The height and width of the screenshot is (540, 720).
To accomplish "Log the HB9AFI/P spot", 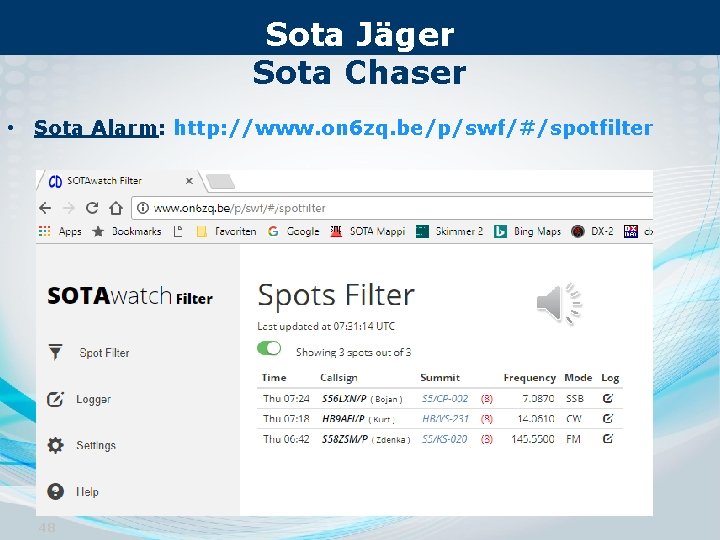I will pos(608,418).
